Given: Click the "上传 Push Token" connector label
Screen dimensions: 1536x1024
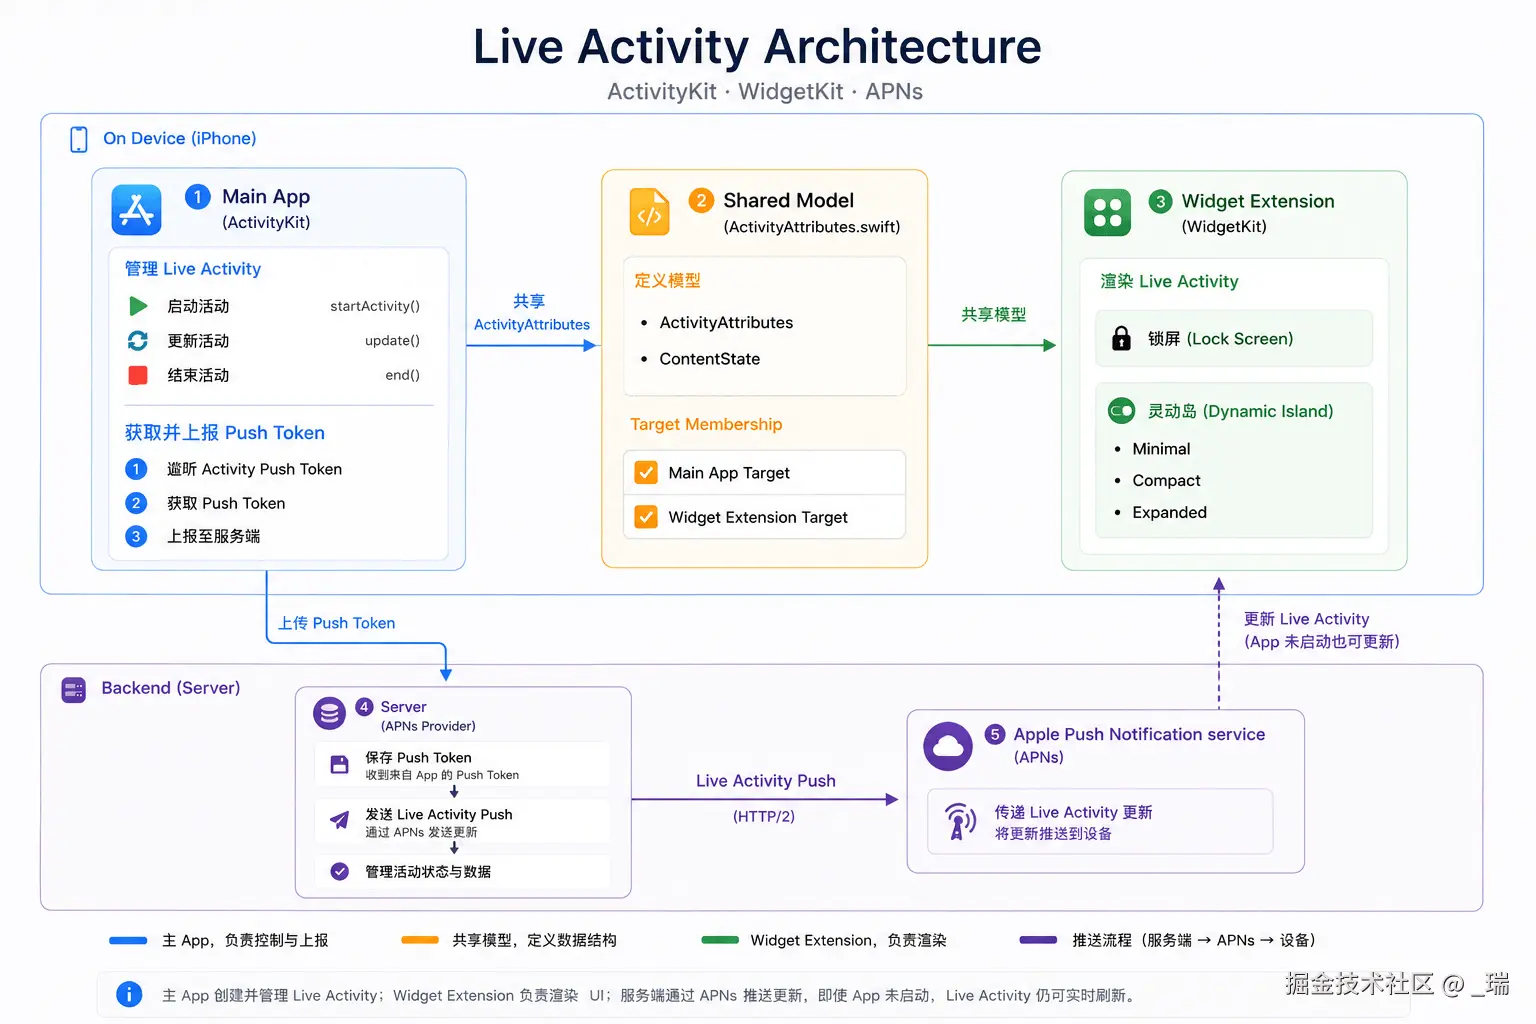Looking at the screenshot, I should (x=336, y=623).
